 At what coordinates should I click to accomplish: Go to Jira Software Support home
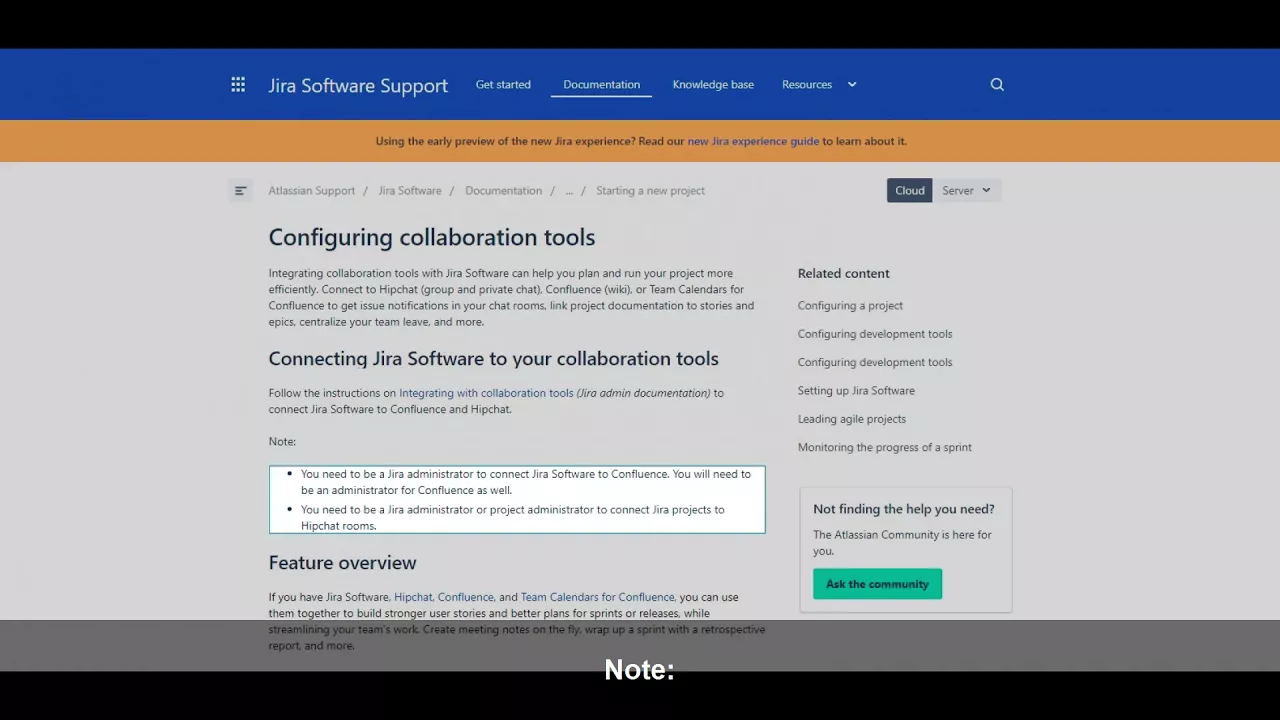358,86
